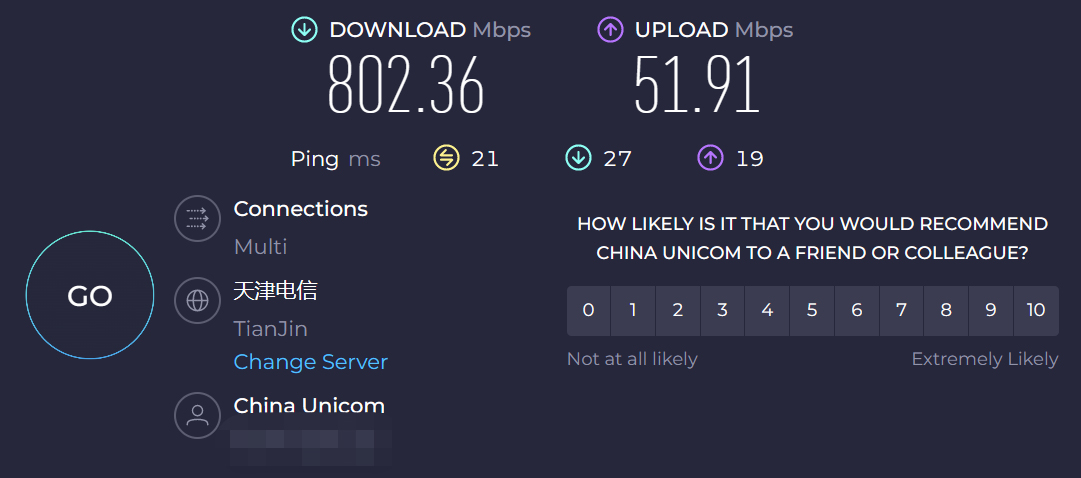
Task: Open the Change Server link
Action: pos(310,362)
